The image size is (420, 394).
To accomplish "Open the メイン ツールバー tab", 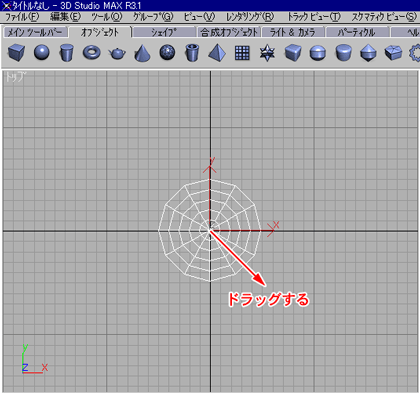I will (x=35, y=32).
